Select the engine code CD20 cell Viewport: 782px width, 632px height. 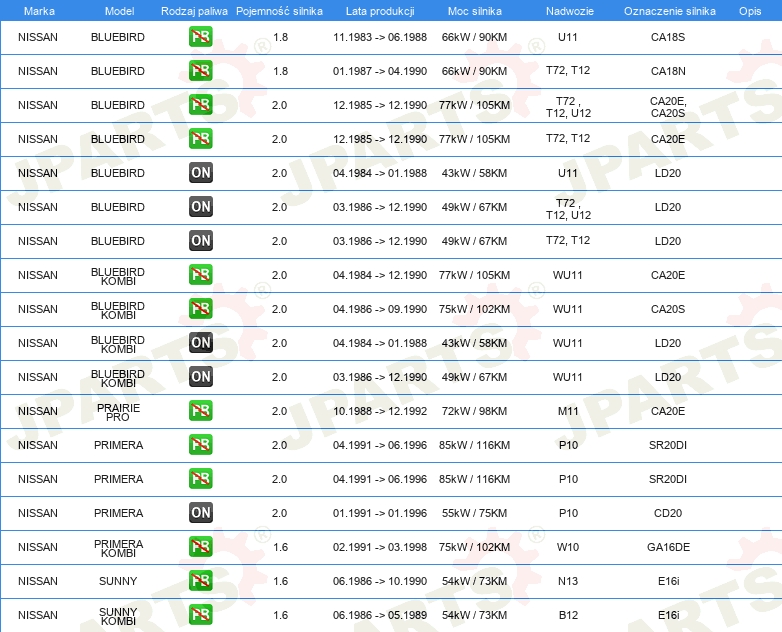668,513
